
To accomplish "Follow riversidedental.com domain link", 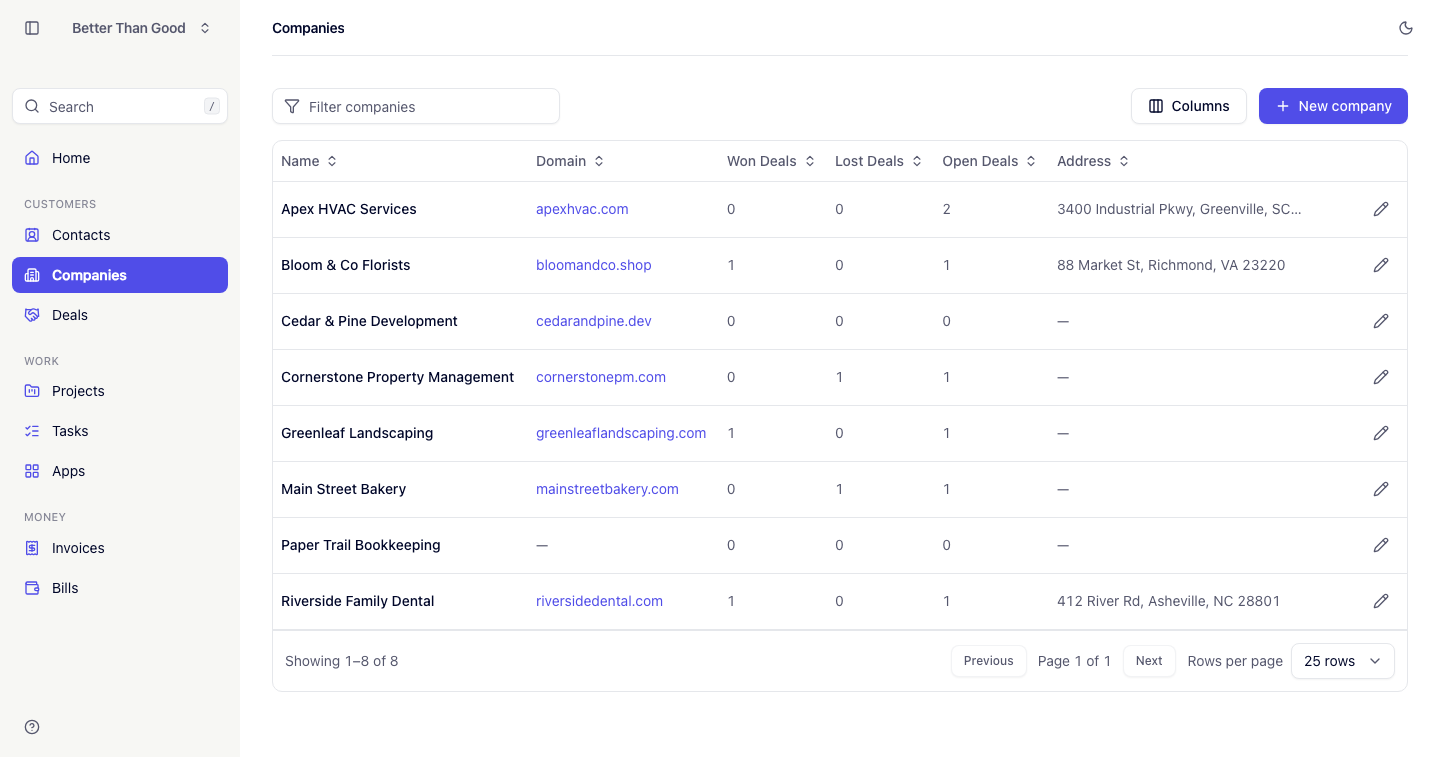I will pos(599,601).
